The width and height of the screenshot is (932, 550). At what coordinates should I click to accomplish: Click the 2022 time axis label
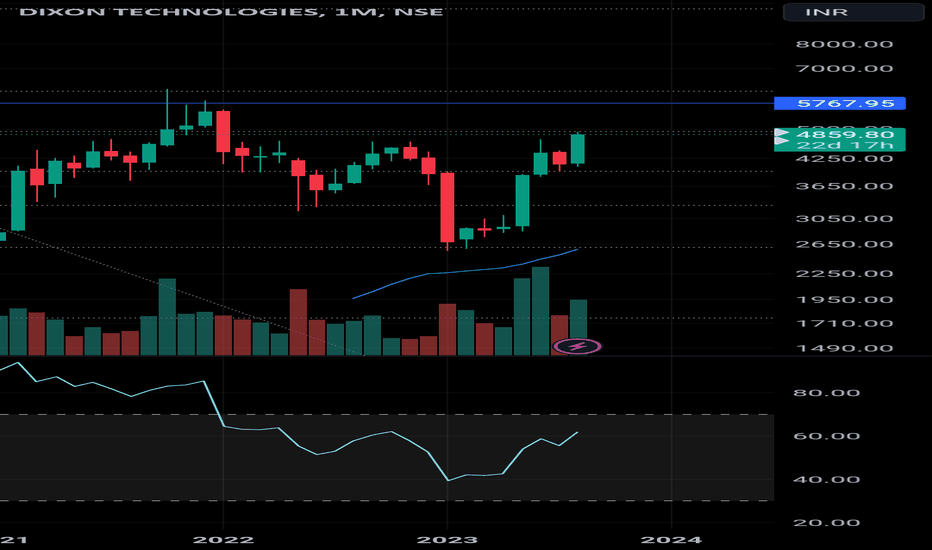[x=223, y=540]
